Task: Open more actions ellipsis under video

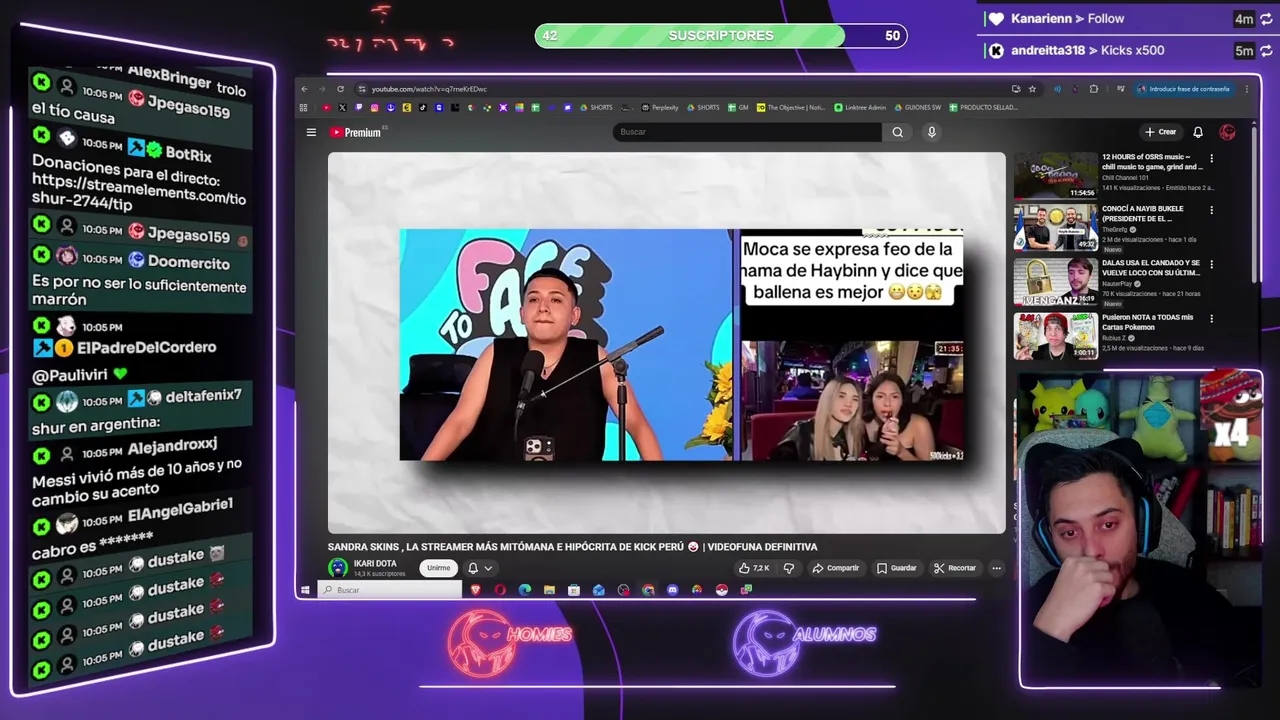Action: tap(996, 568)
